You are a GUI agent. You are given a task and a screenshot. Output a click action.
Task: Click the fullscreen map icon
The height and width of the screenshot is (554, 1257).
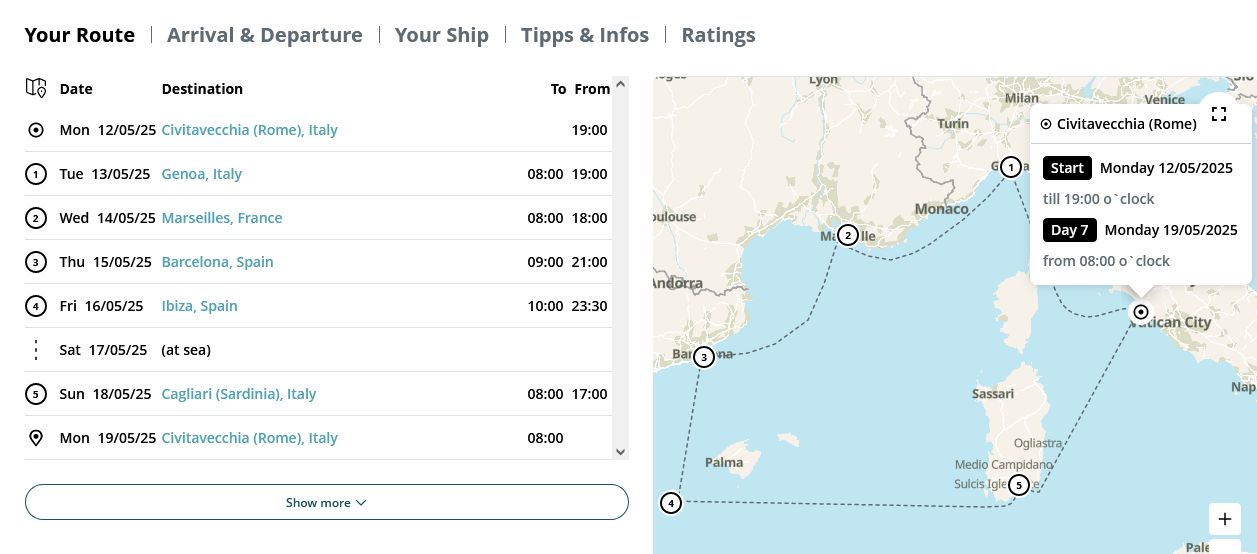[1218, 114]
